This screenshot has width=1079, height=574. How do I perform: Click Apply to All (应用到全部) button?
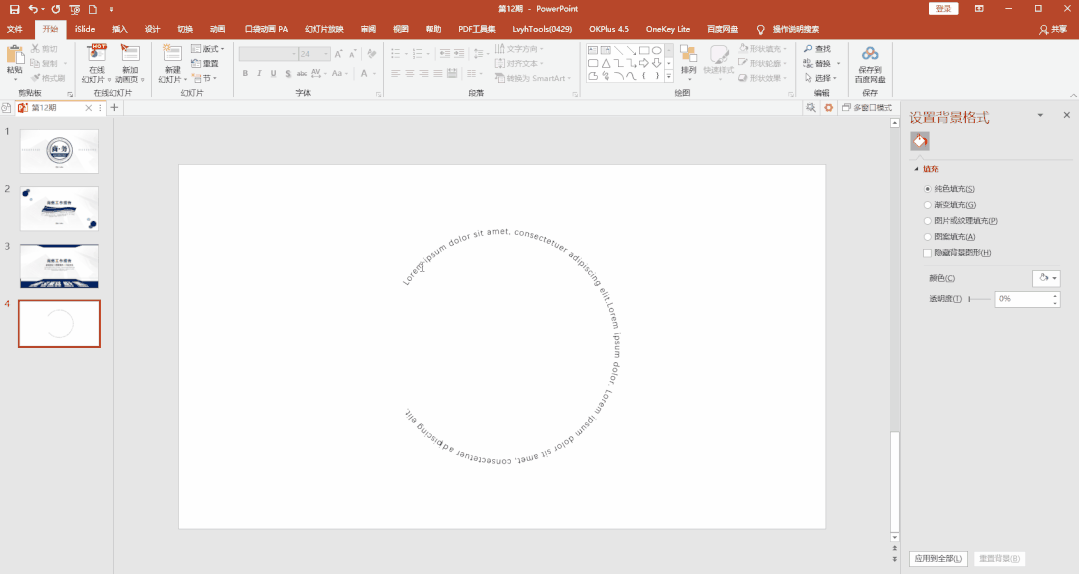click(x=938, y=559)
